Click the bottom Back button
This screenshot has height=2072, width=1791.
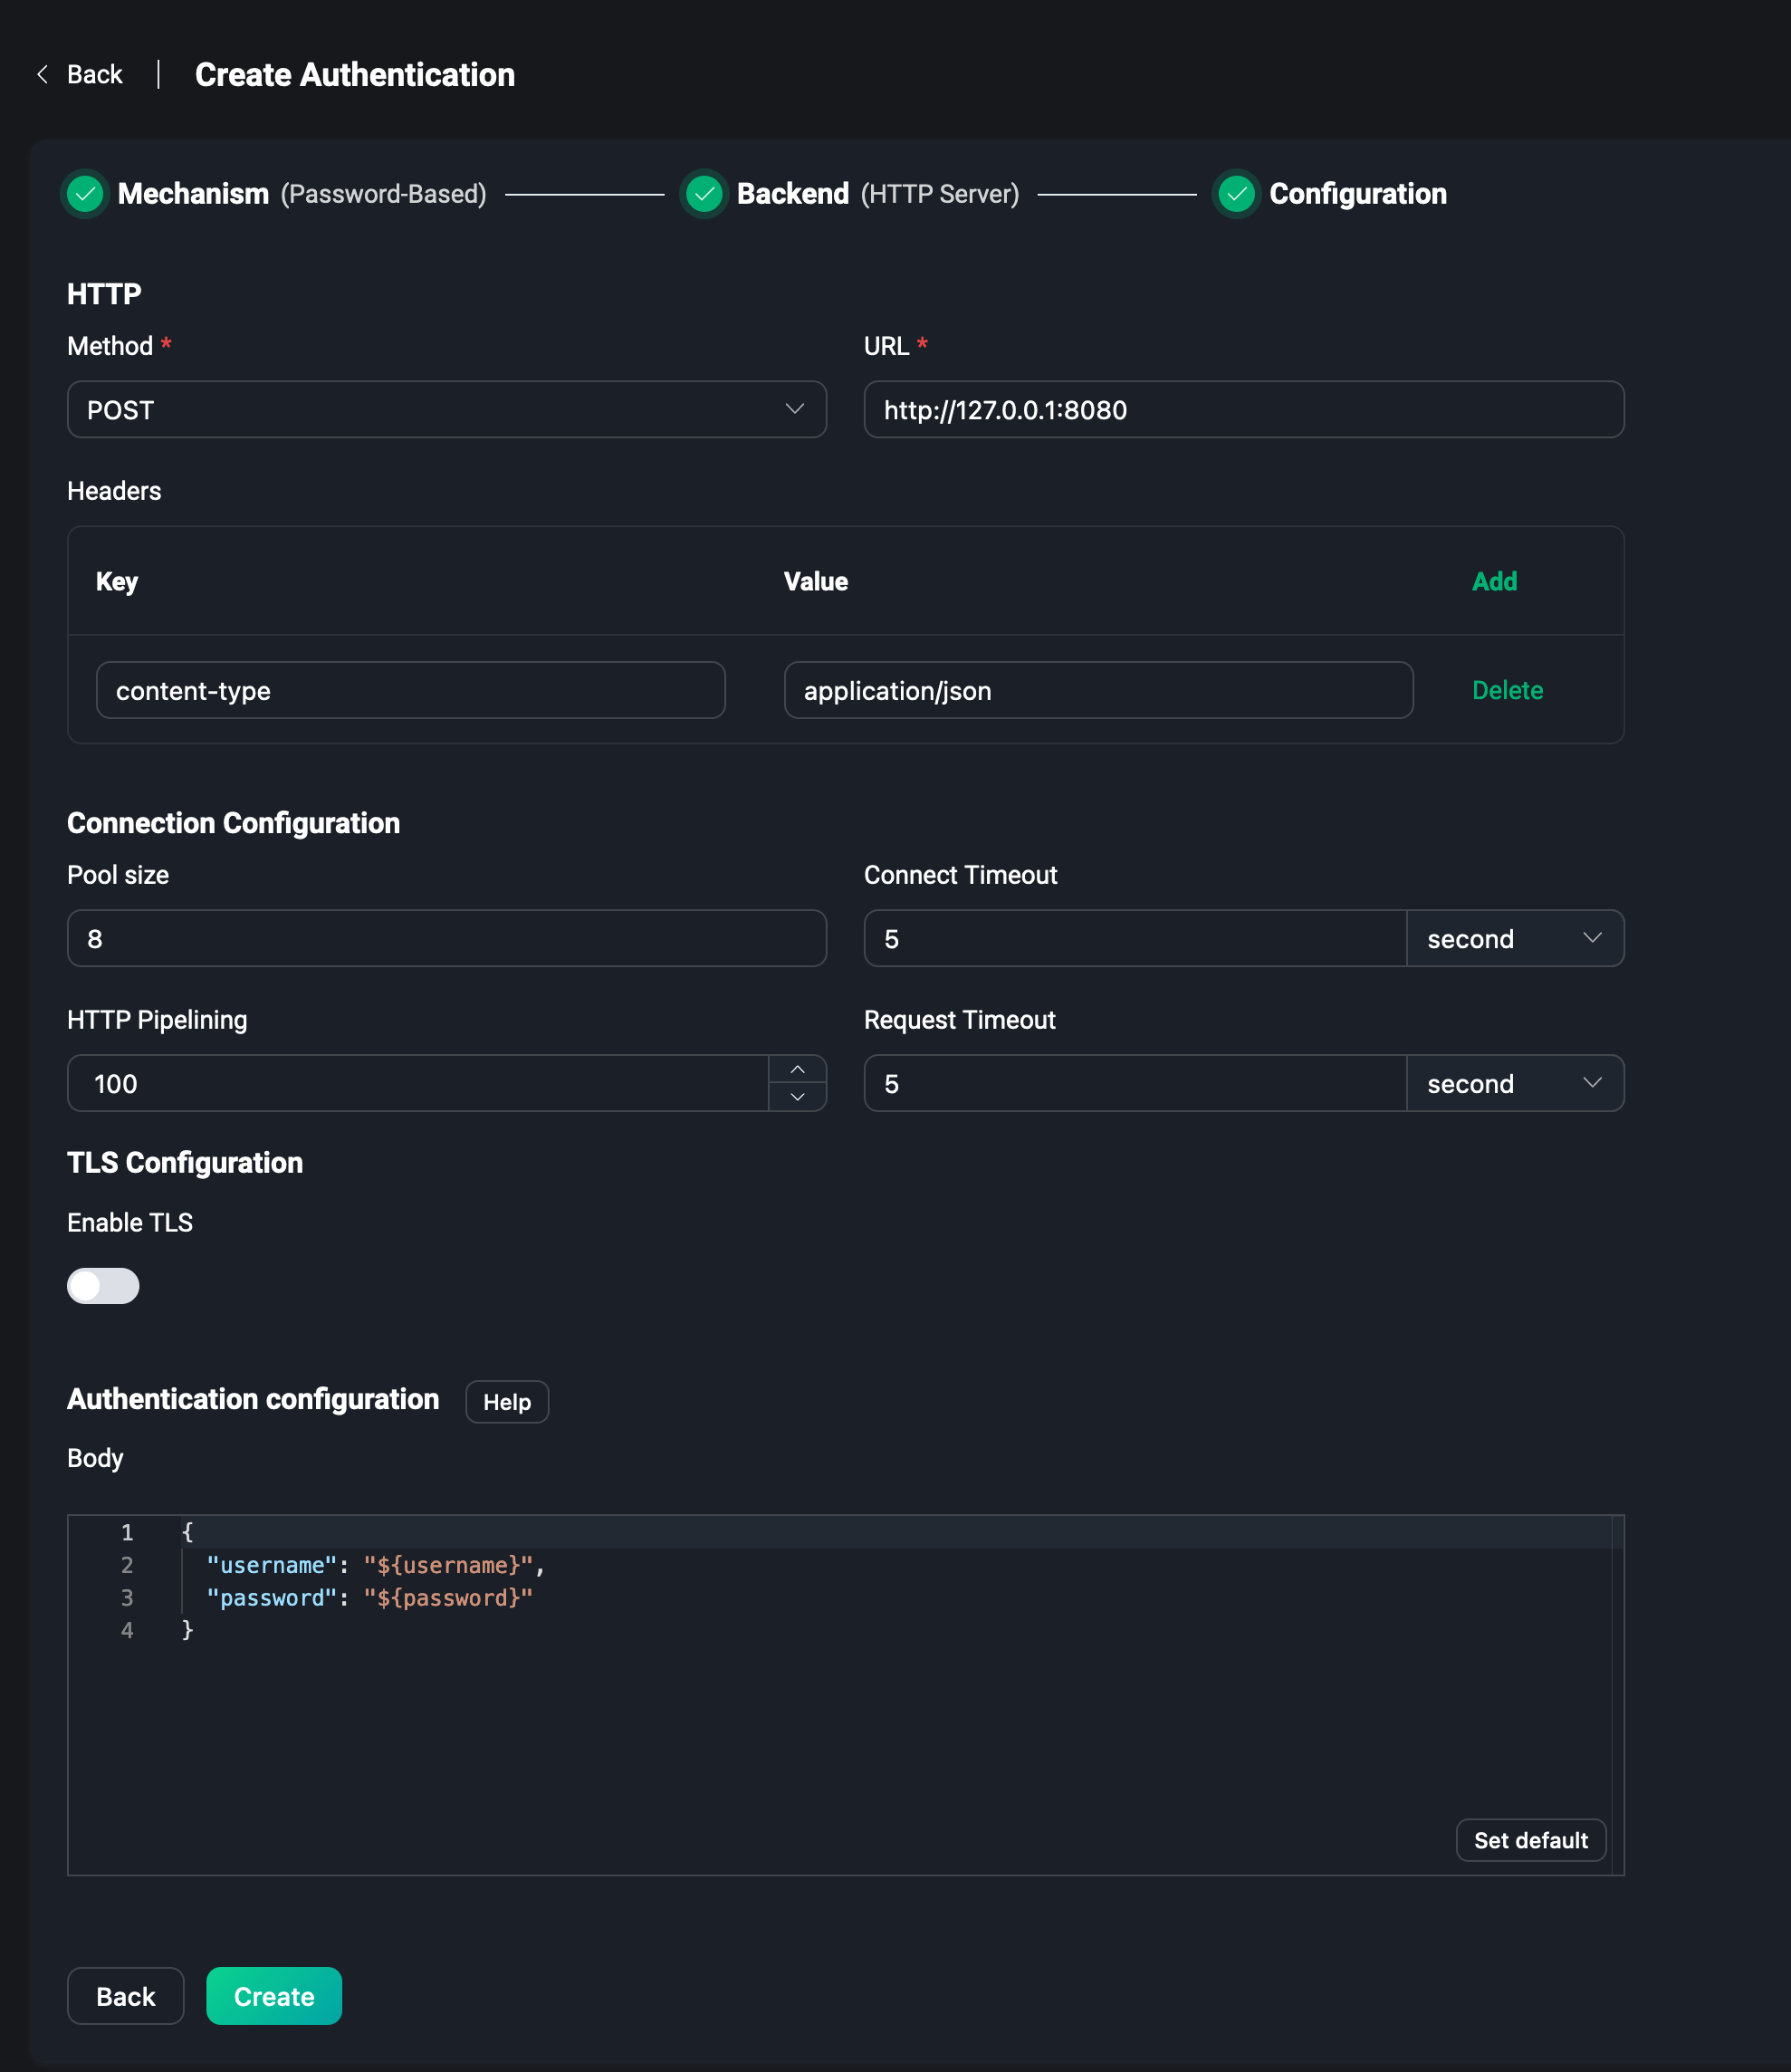[126, 1996]
